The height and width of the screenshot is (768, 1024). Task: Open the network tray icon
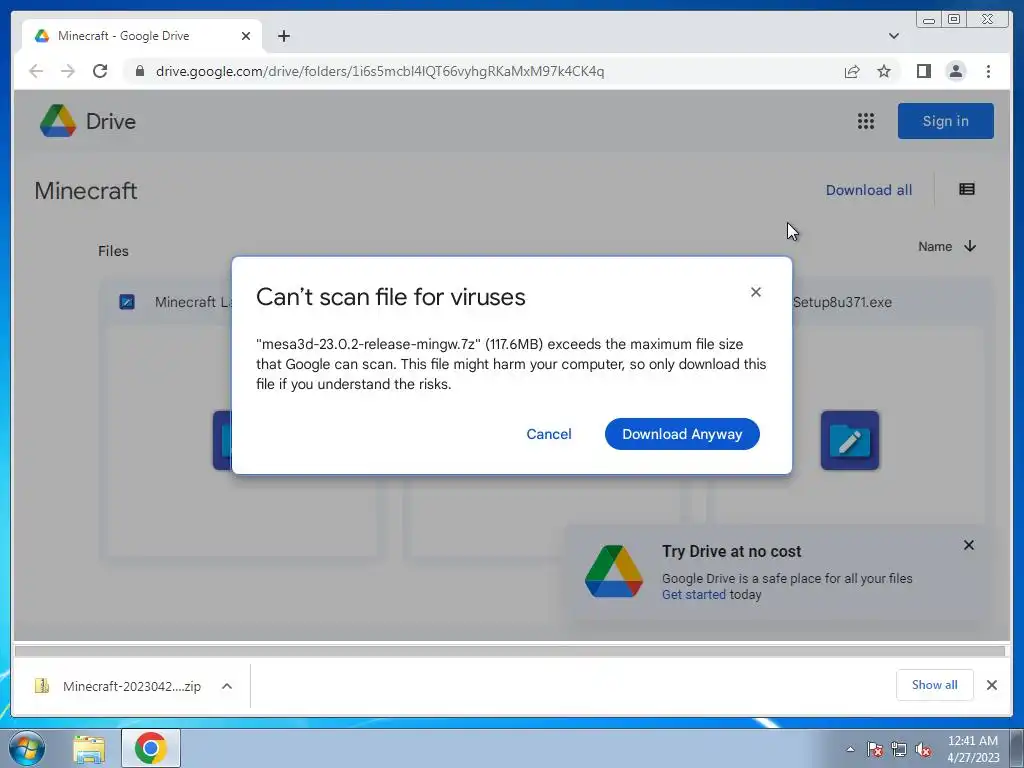[x=898, y=749]
